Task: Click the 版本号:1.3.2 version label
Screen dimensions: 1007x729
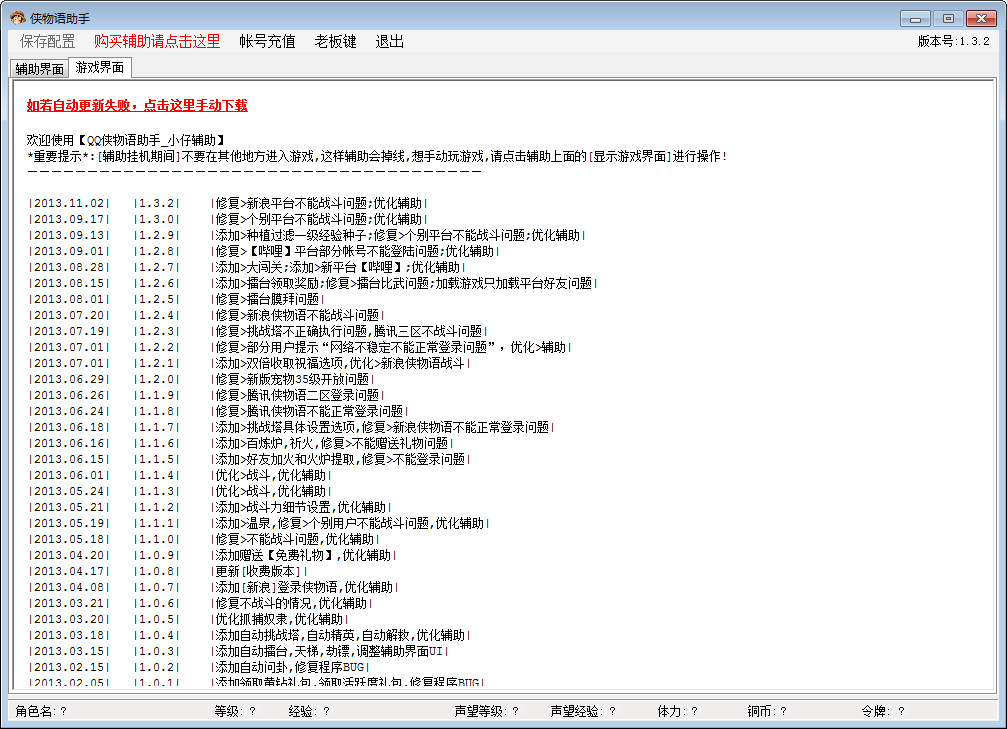Action: 951,42
